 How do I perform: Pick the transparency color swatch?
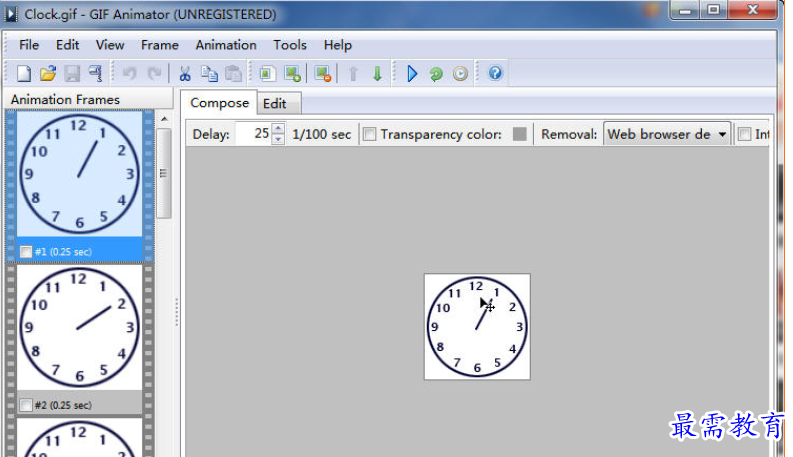[519, 134]
